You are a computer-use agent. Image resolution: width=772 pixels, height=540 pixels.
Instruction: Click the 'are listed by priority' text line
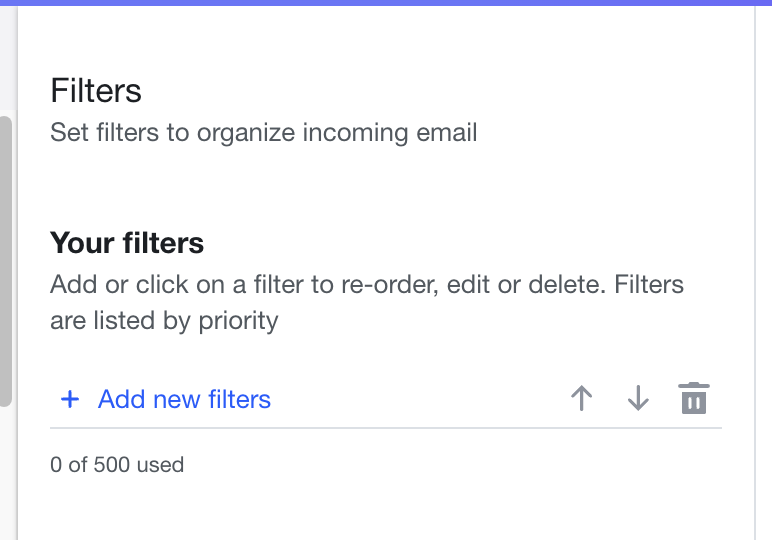[x=164, y=321]
